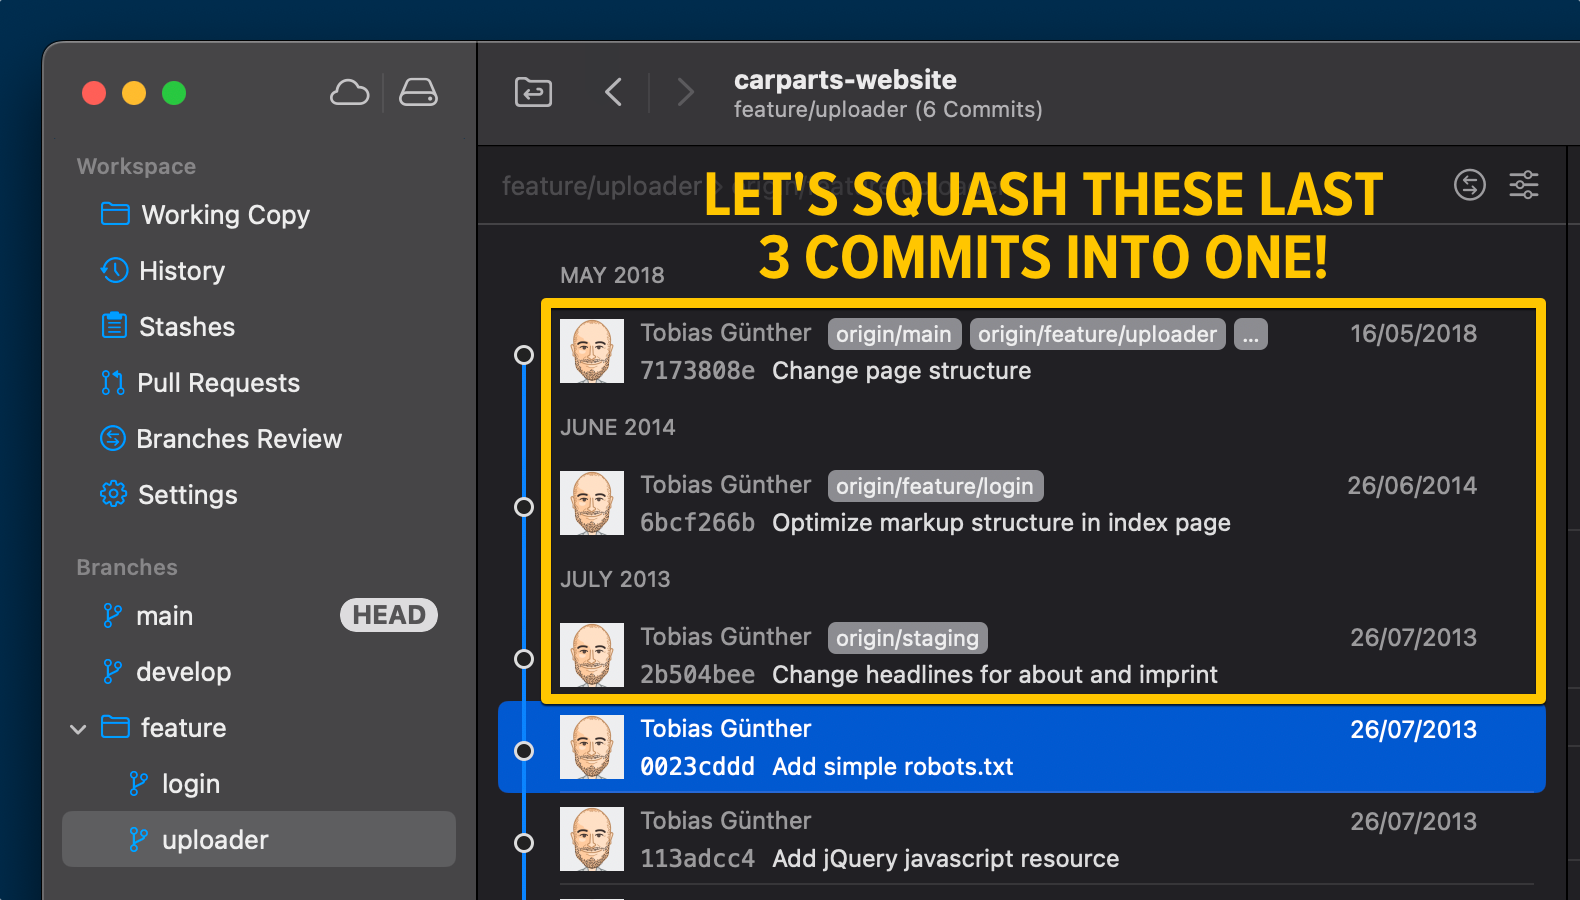Open Branches Review
1580x900 pixels.
tap(238, 439)
